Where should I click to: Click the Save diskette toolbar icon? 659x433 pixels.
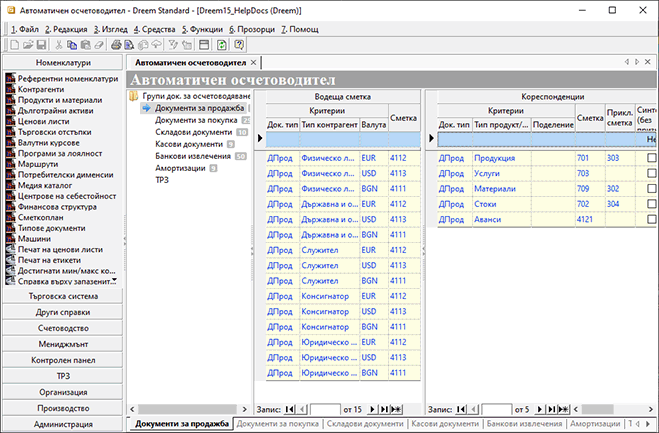click(x=41, y=45)
